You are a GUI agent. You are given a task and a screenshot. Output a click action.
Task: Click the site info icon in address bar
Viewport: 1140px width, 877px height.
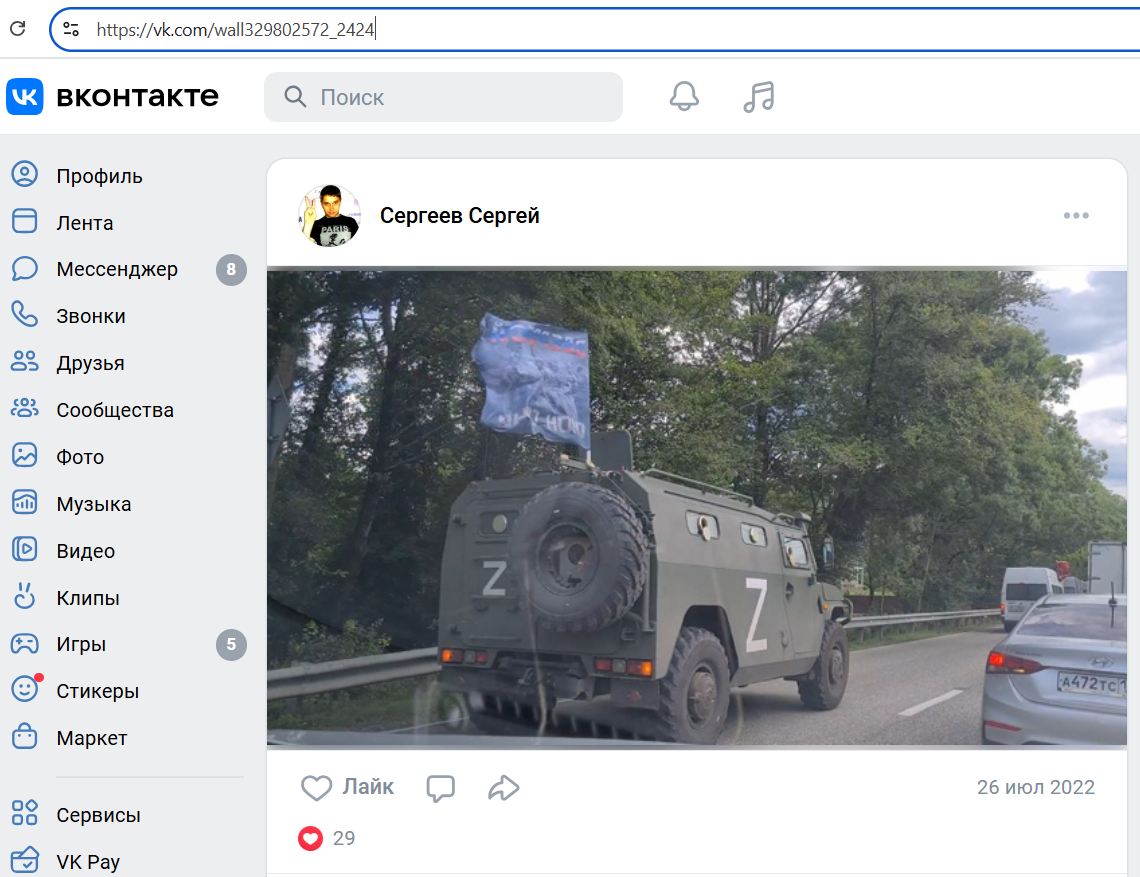coord(71,29)
